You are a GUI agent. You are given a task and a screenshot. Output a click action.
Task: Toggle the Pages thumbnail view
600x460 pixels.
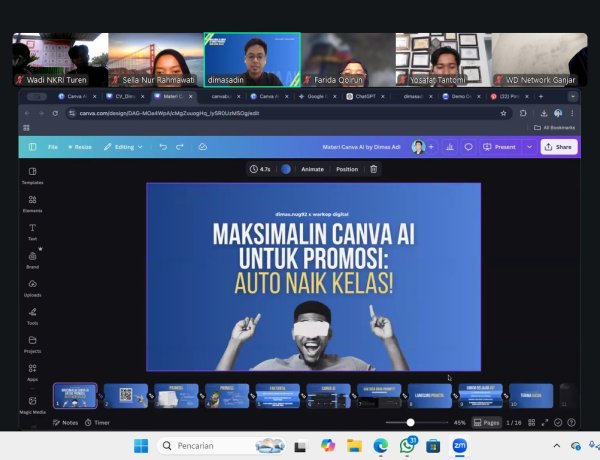click(486, 422)
